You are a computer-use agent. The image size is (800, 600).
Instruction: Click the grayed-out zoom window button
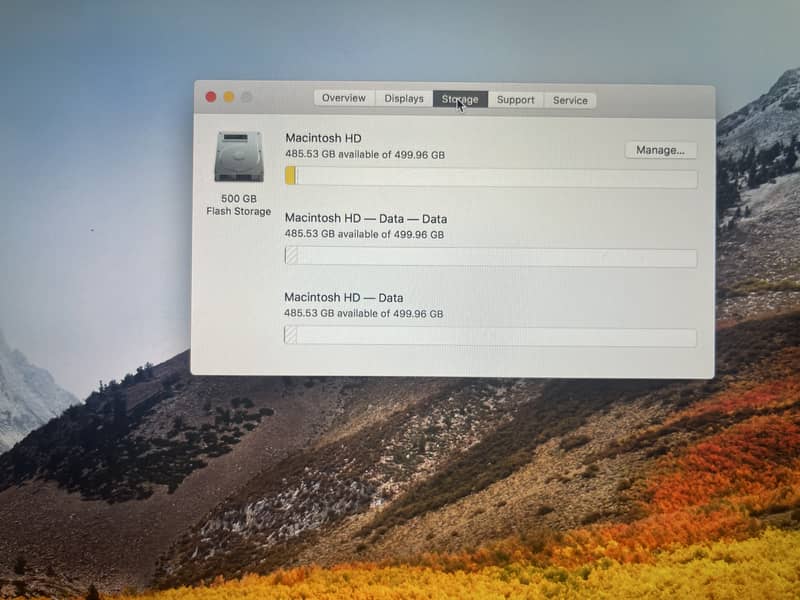tap(247, 97)
